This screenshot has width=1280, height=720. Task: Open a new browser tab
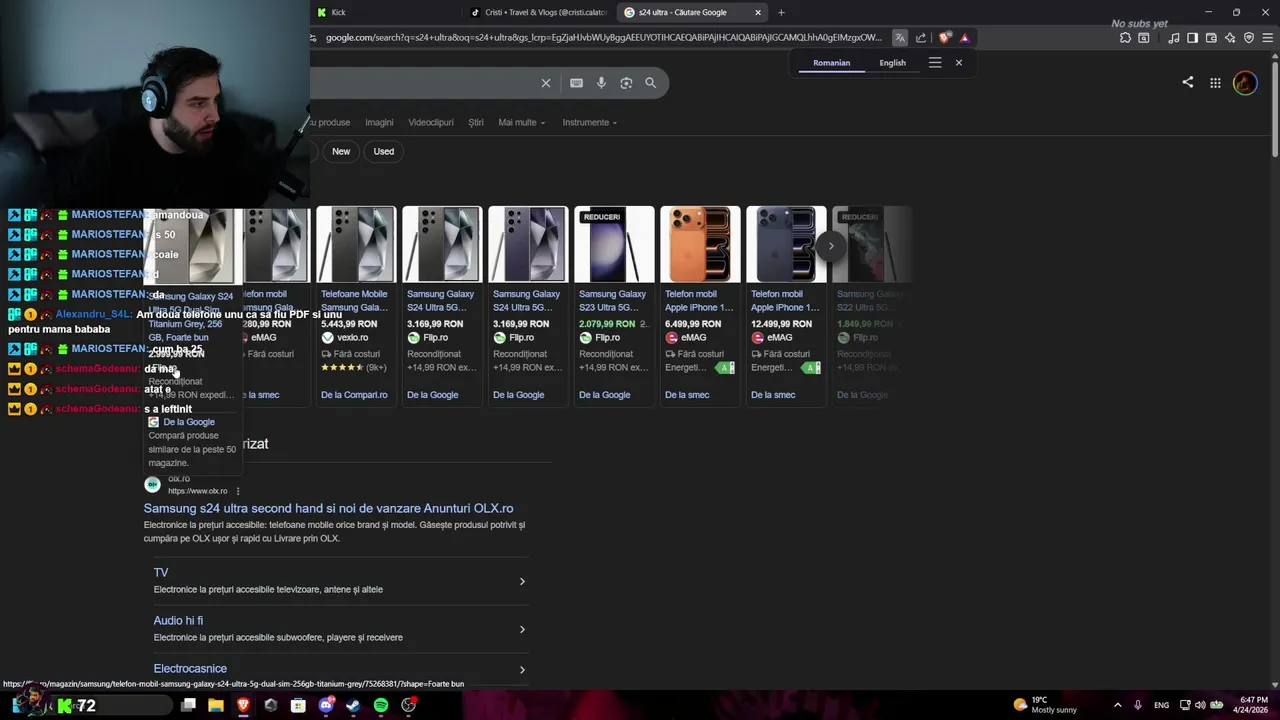(781, 12)
